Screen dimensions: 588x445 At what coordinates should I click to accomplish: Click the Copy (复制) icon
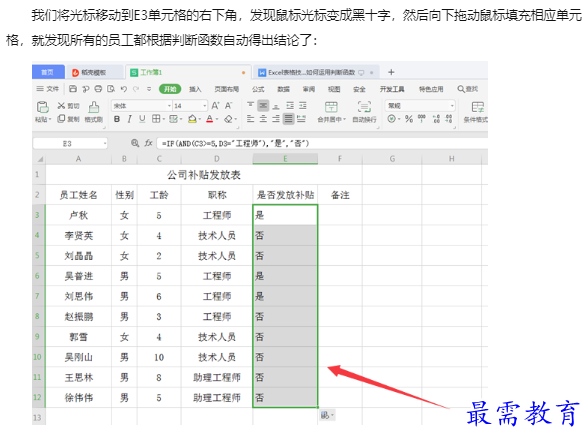coord(61,119)
